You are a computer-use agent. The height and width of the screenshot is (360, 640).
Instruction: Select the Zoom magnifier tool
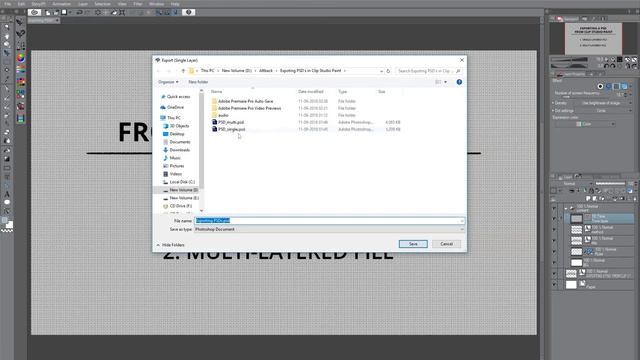pyautogui.click(x=7, y=27)
